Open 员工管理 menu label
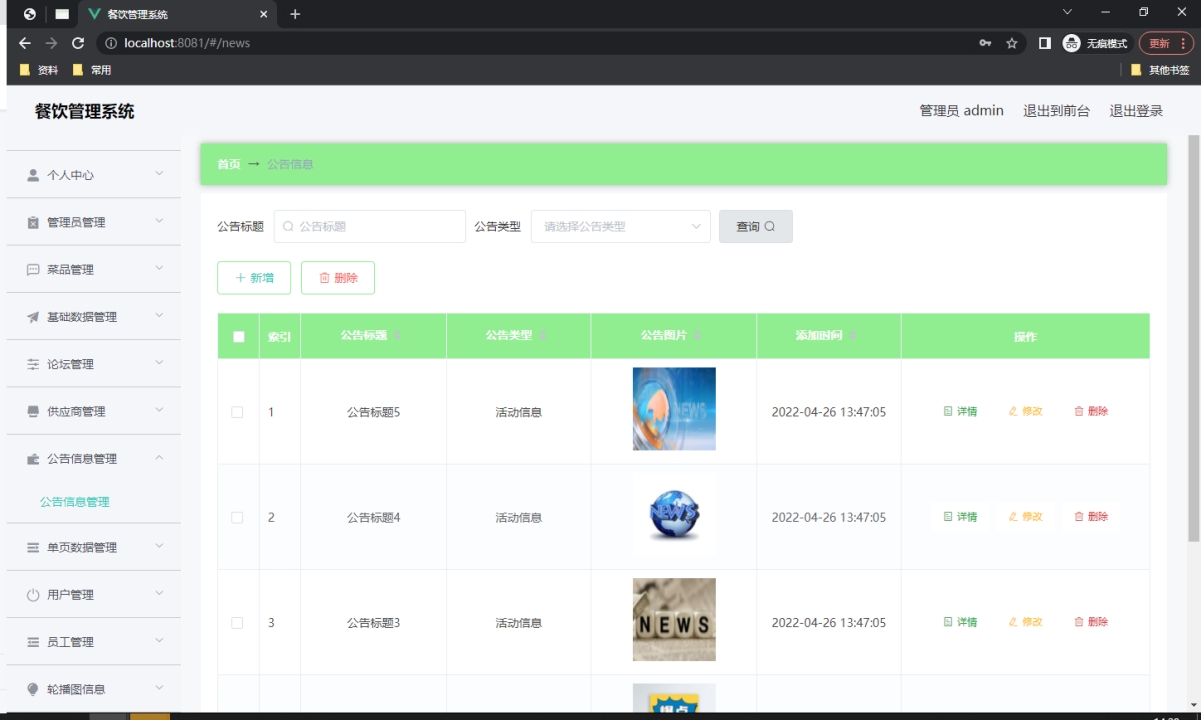This screenshot has width=1201, height=720. point(70,642)
